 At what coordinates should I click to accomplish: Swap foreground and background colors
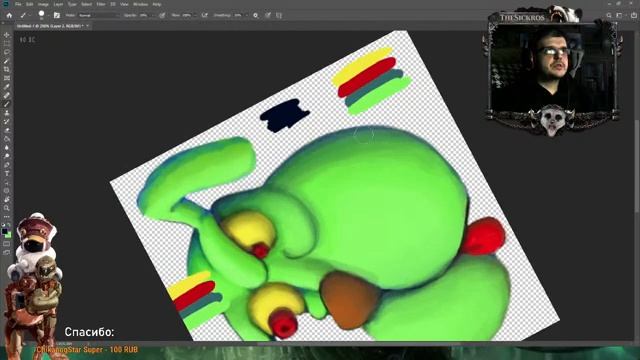pyautogui.click(x=9, y=225)
